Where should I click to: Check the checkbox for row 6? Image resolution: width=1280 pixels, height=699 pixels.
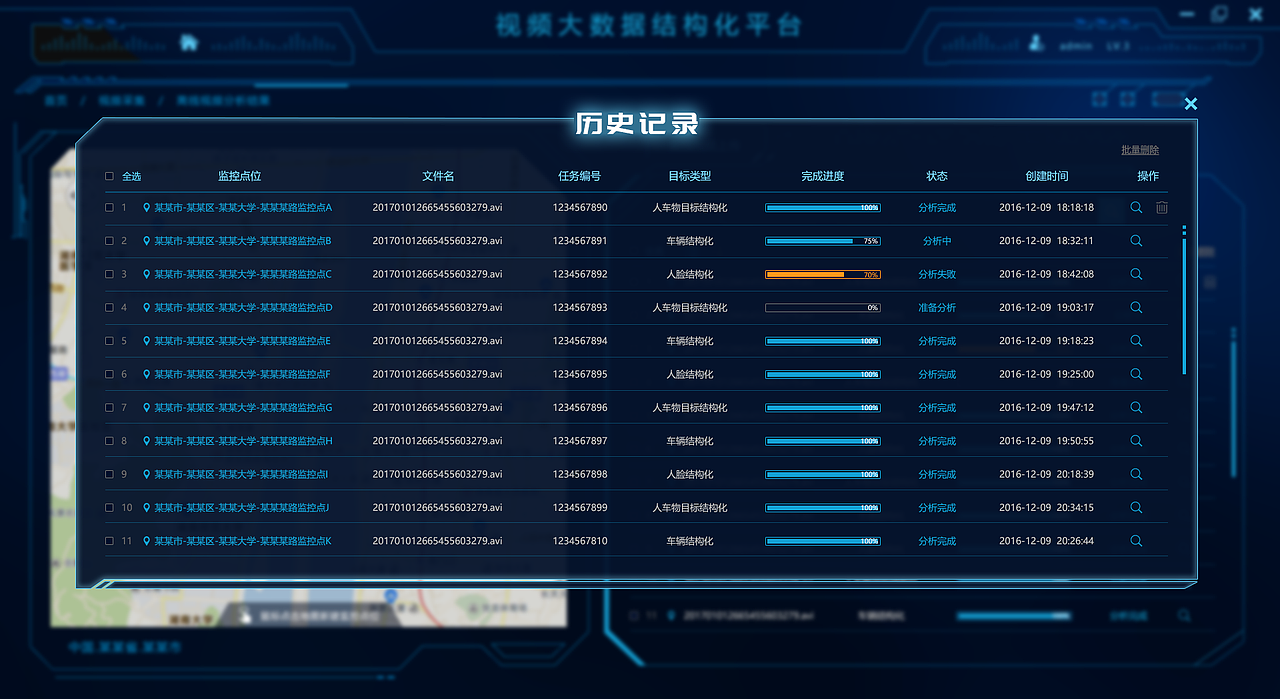pyautogui.click(x=109, y=374)
